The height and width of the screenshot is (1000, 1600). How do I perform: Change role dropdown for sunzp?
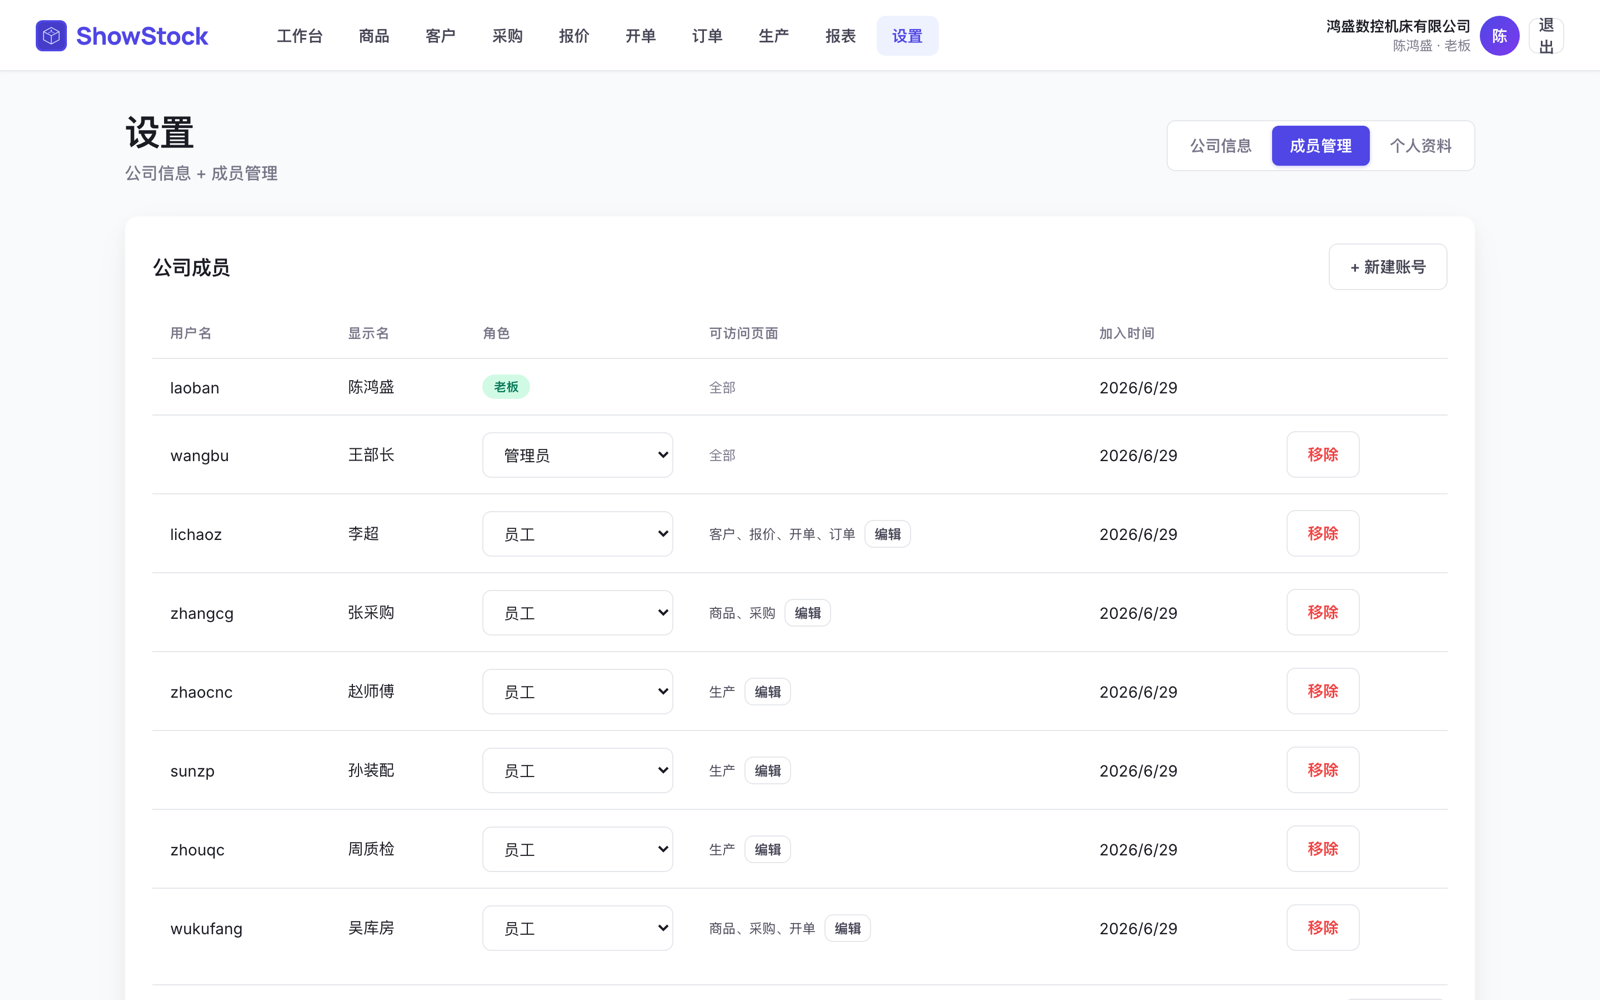tap(577, 771)
